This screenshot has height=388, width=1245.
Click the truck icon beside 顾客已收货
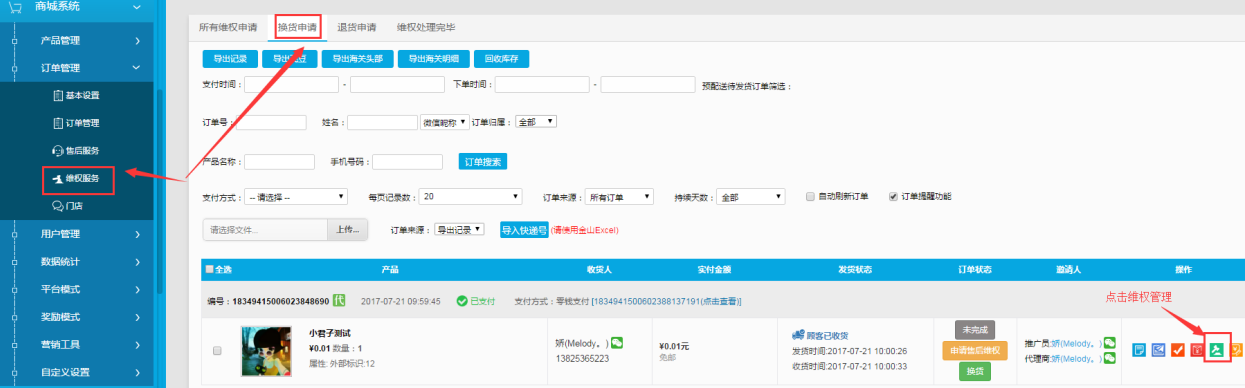pyautogui.click(x=798, y=336)
